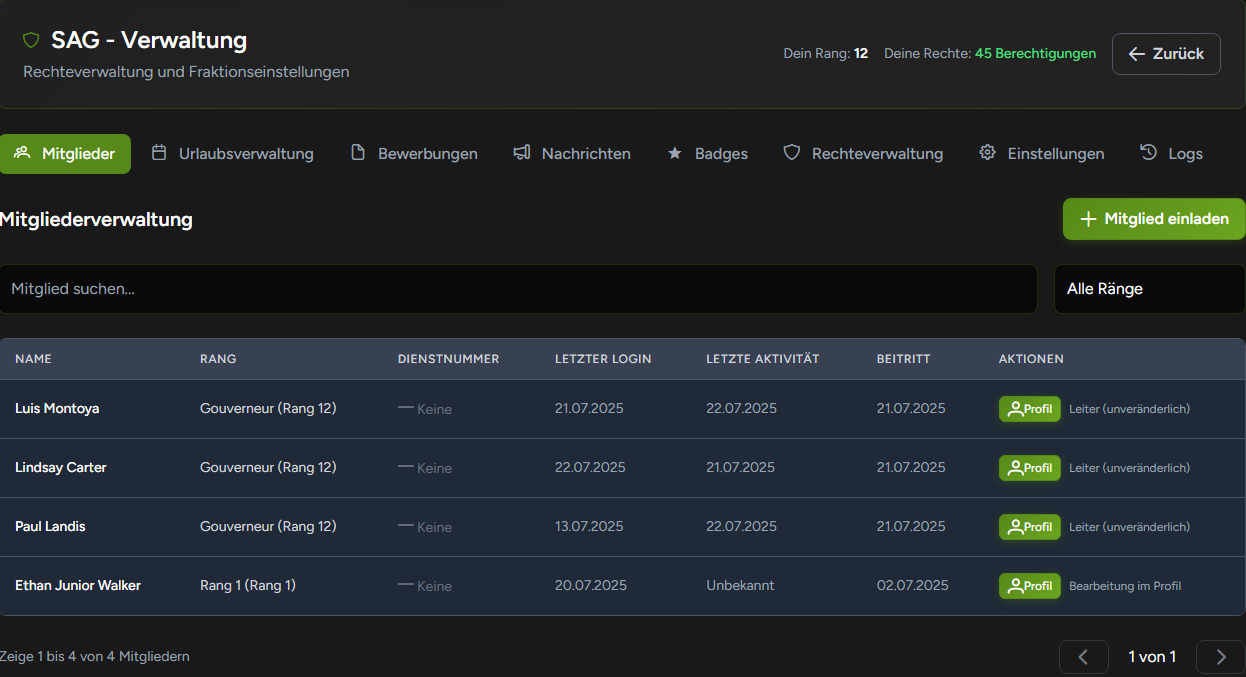The image size is (1246, 677).
Task: Open Lindsay Carter's Profil button
Action: pos(1030,468)
